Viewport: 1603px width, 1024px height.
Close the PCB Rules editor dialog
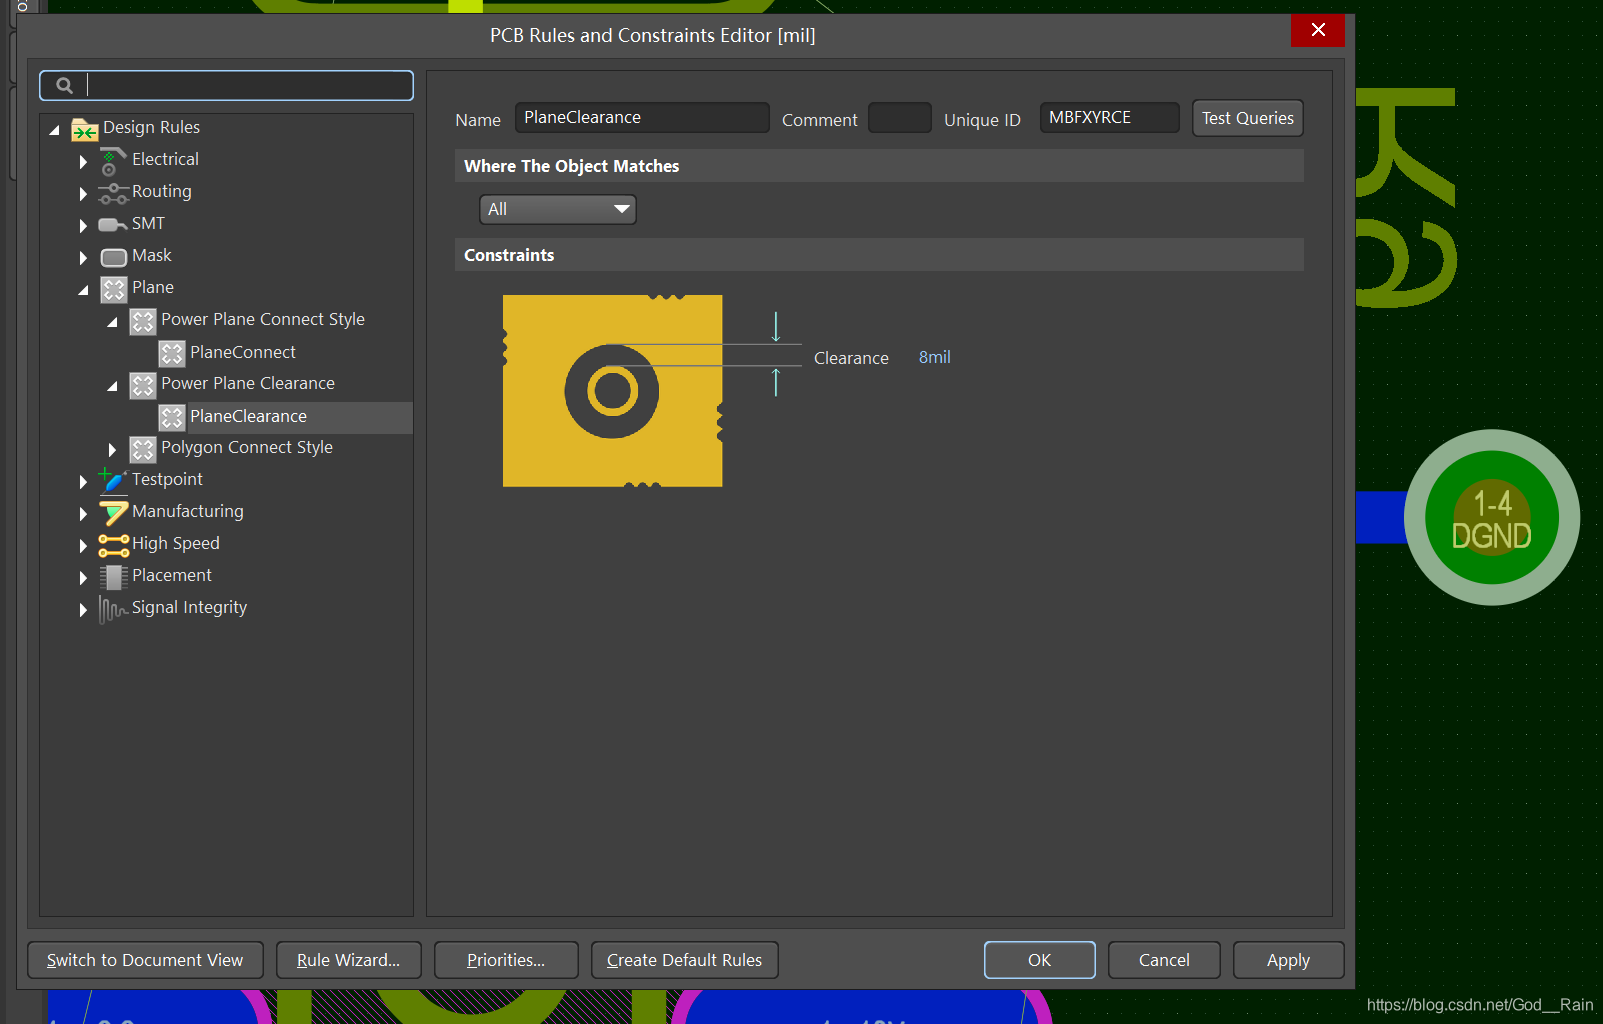coord(1318,30)
